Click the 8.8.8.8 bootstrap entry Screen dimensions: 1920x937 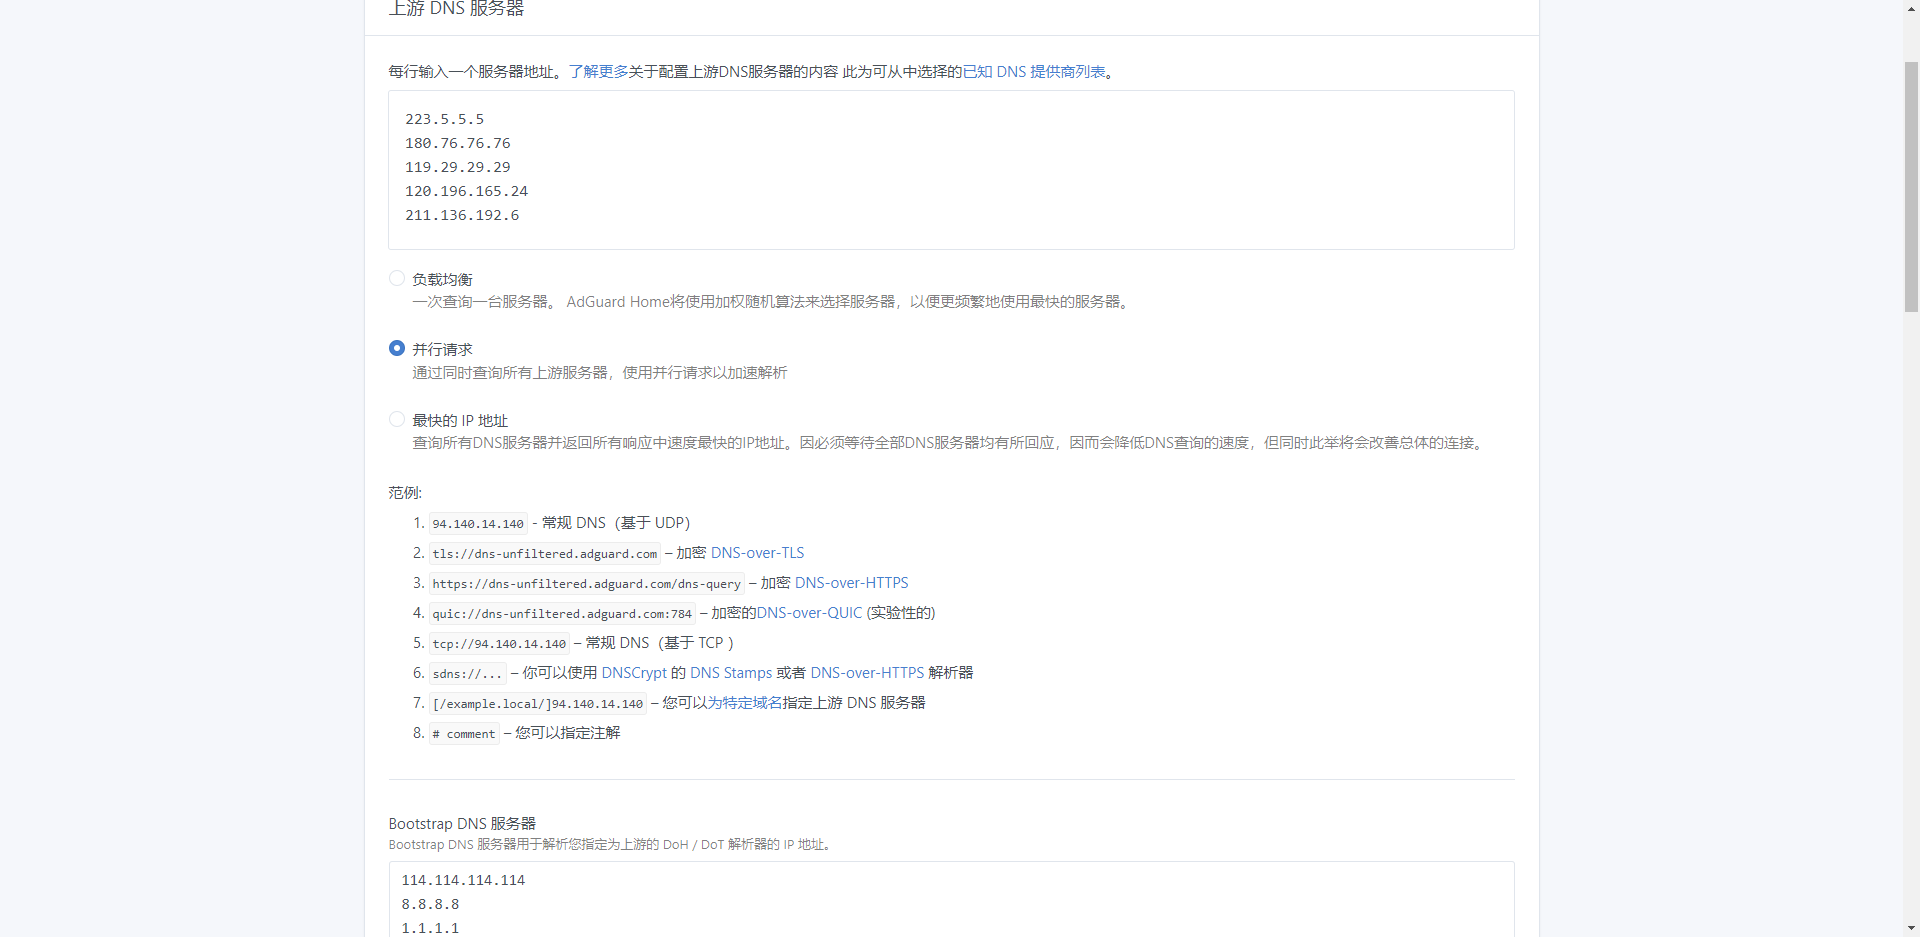[x=430, y=904]
